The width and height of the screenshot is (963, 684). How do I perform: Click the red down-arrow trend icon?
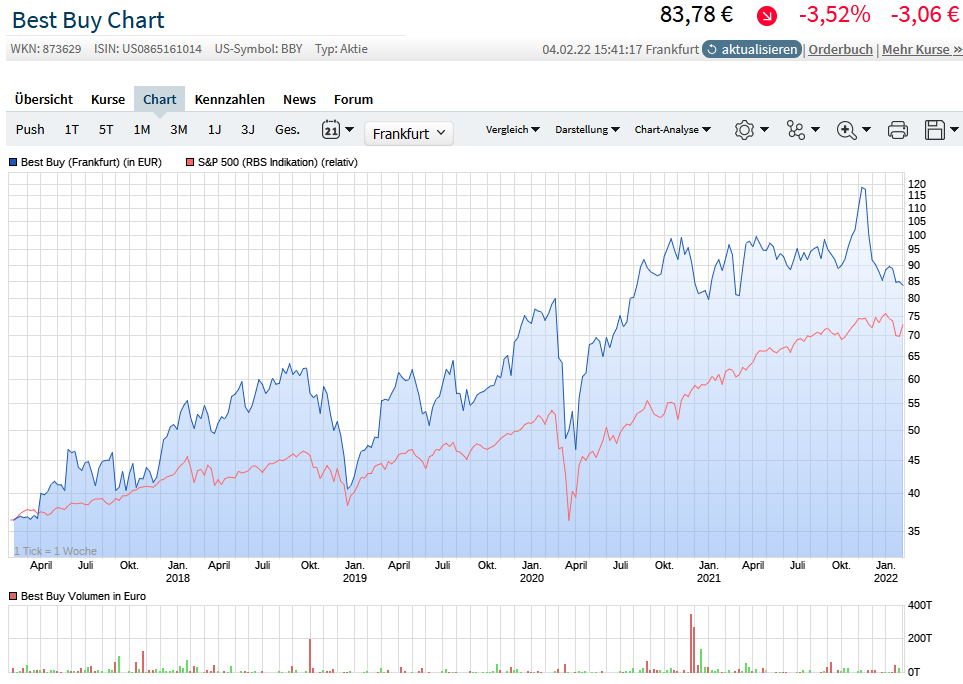(x=766, y=15)
